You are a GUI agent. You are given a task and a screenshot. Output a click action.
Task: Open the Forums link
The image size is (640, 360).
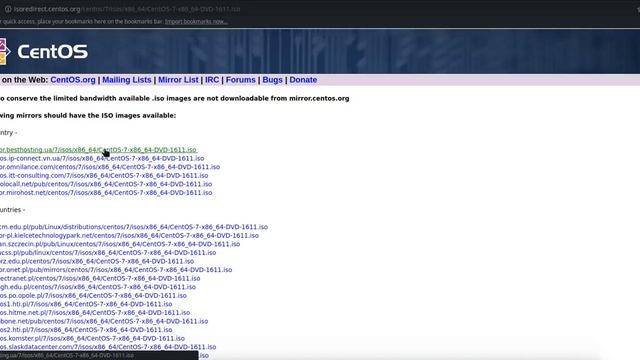[x=240, y=80]
